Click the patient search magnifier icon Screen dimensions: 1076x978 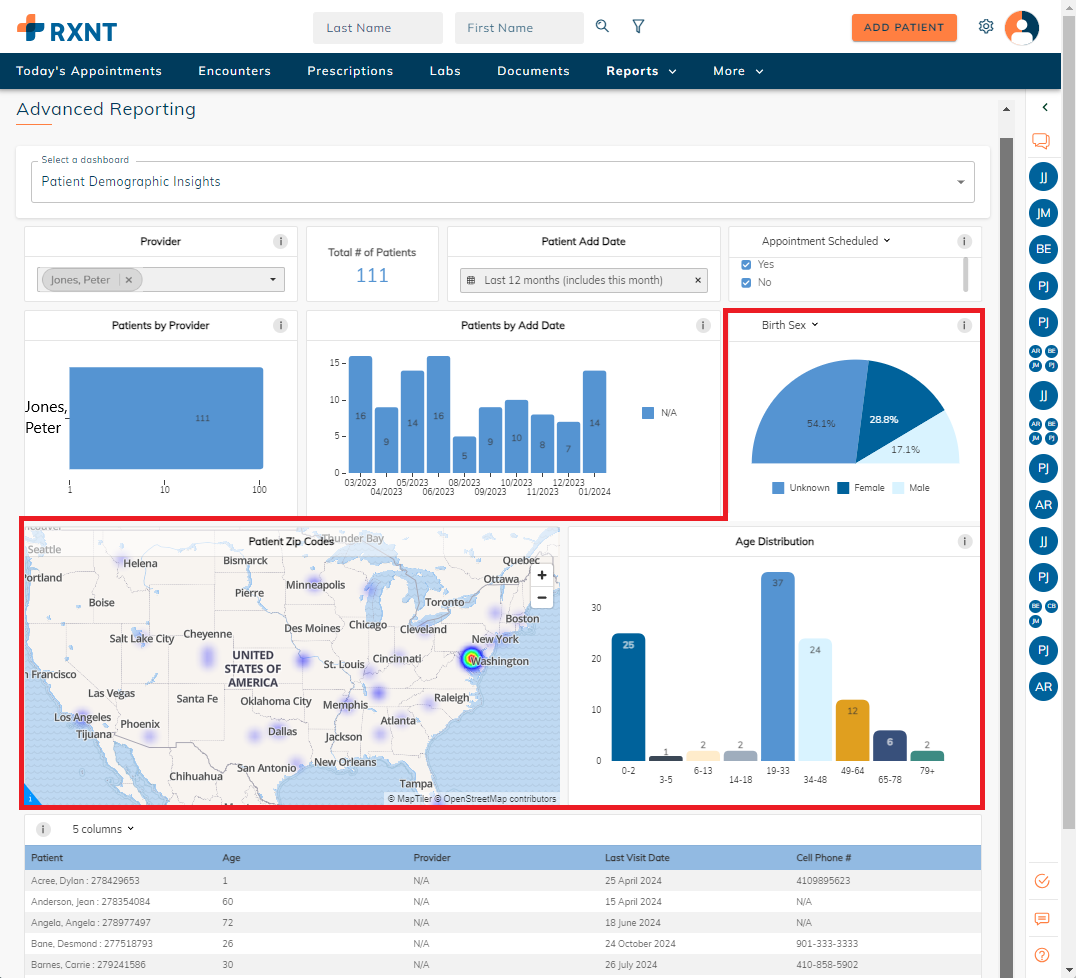click(602, 27)
